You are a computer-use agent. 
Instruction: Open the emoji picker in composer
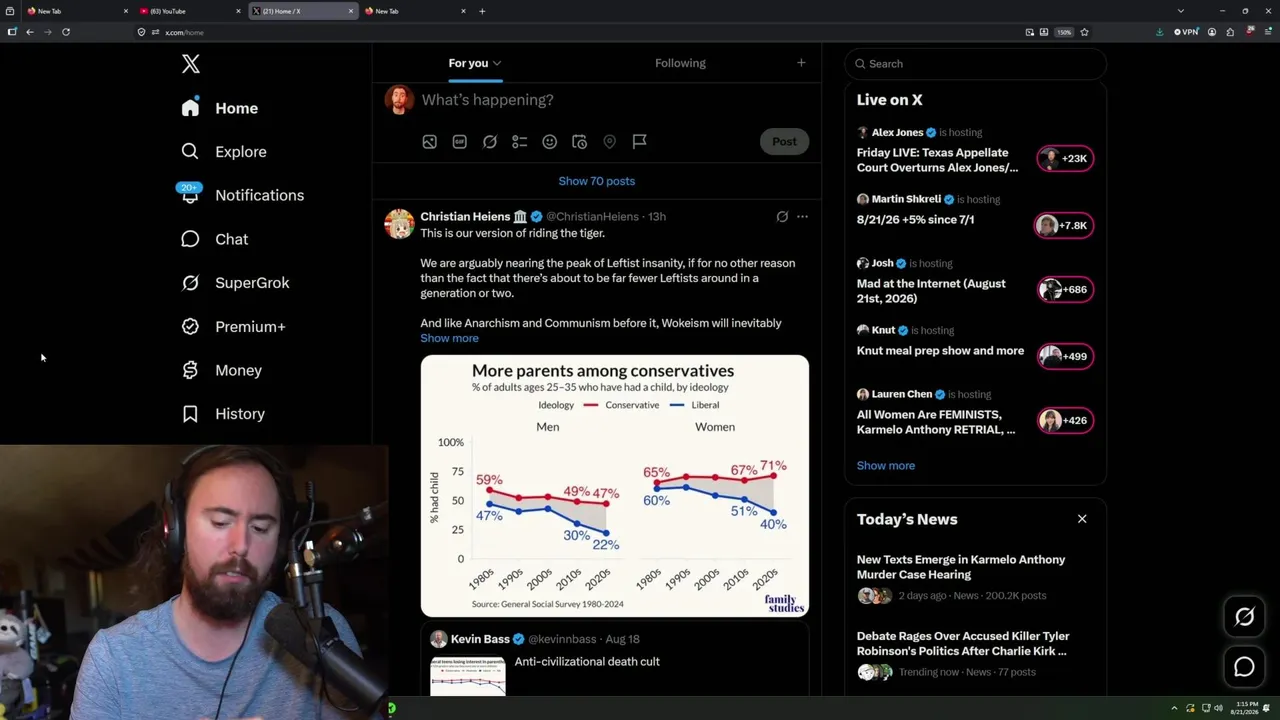click(x=549, y=142)
